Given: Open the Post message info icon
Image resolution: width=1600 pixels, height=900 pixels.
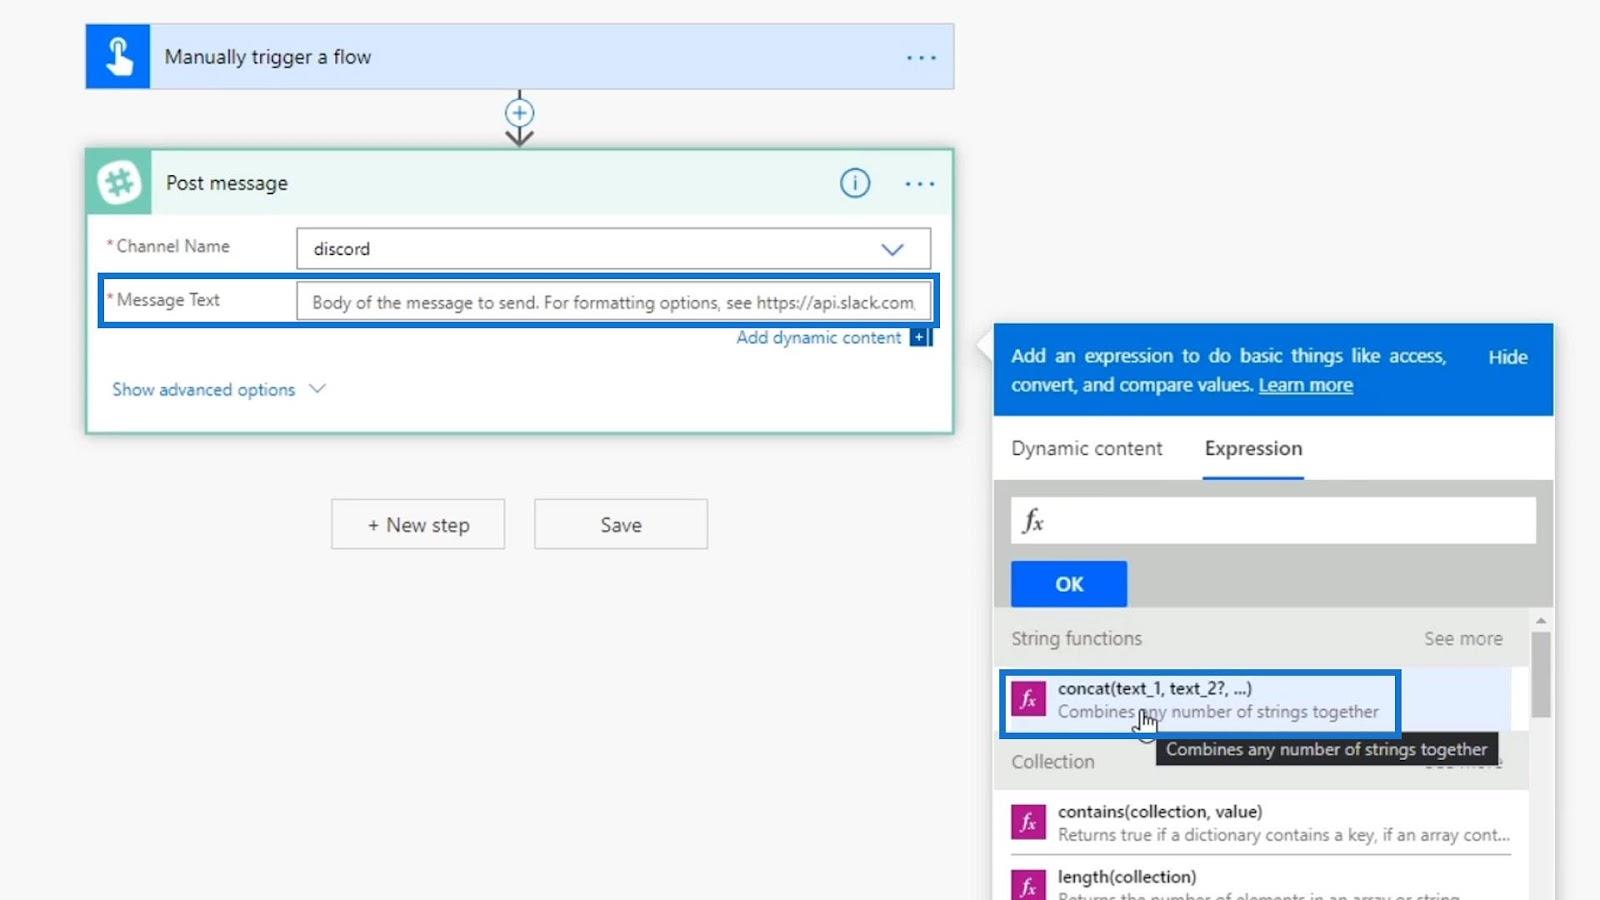Looking at the screenshot, I should pos(855,183).
